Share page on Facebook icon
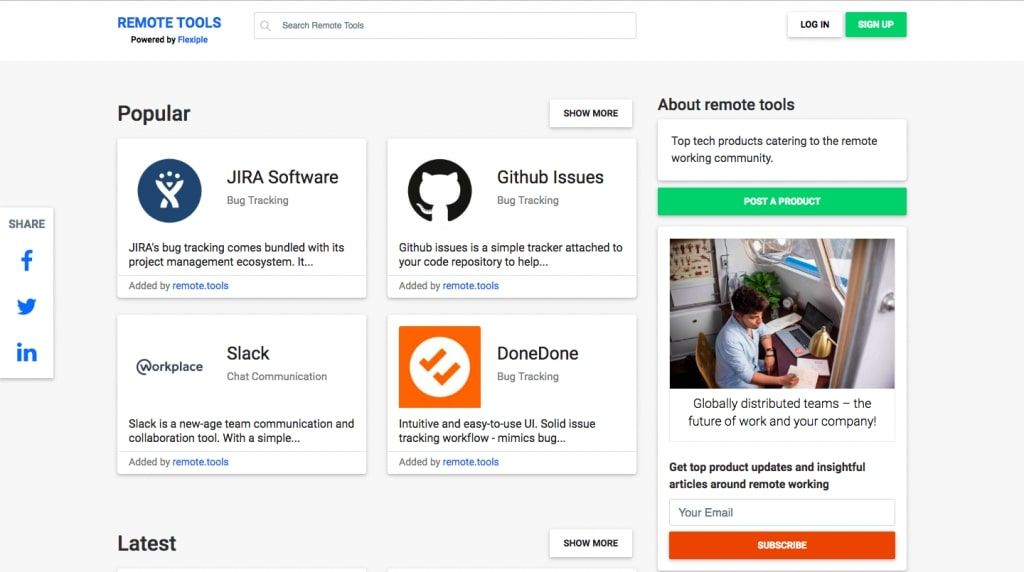1024x572 pixels. click(x=27, y=261)
